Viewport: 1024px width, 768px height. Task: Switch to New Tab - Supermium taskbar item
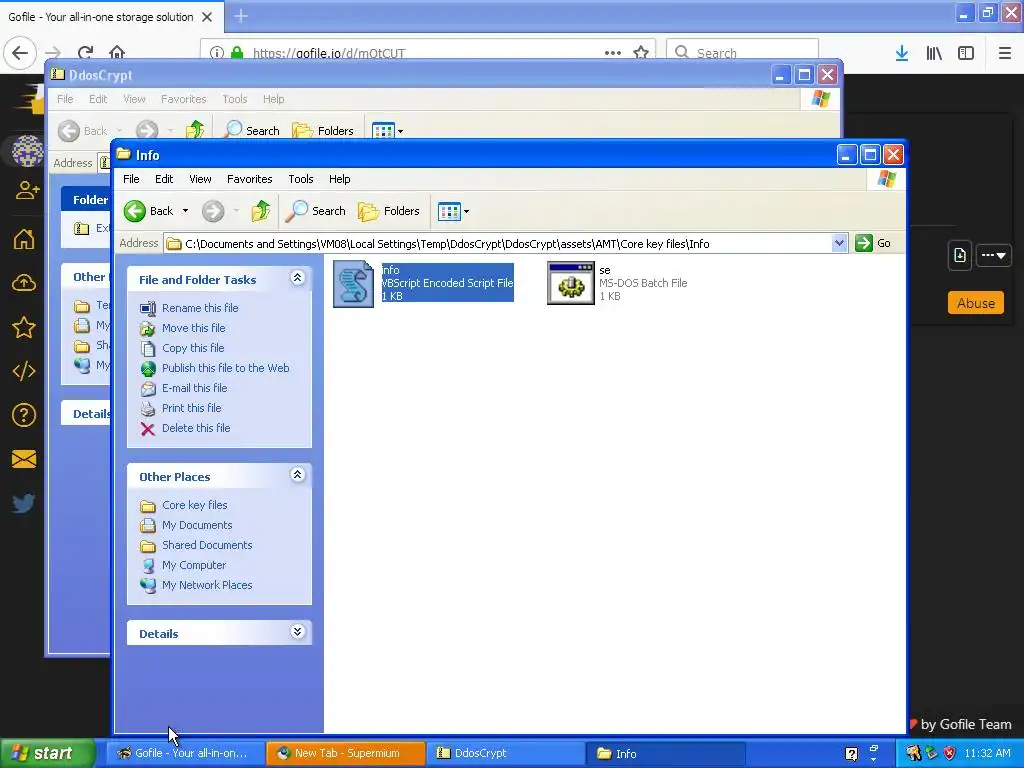point(345,753)
